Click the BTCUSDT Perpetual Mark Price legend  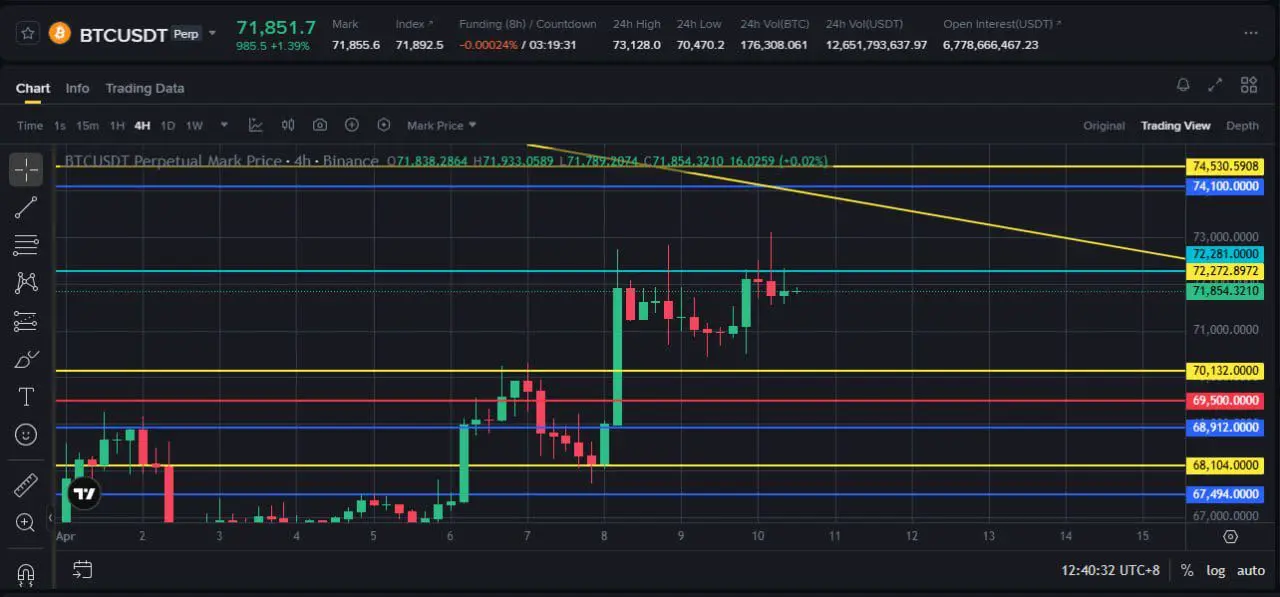click(222, 161)
